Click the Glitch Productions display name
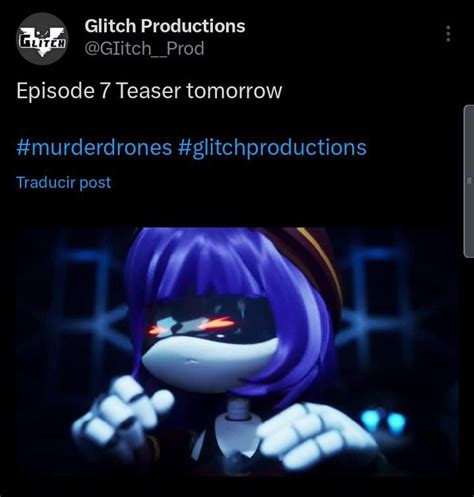The height and width of the screenshot is (497, 474). click(x=165, y=26)
